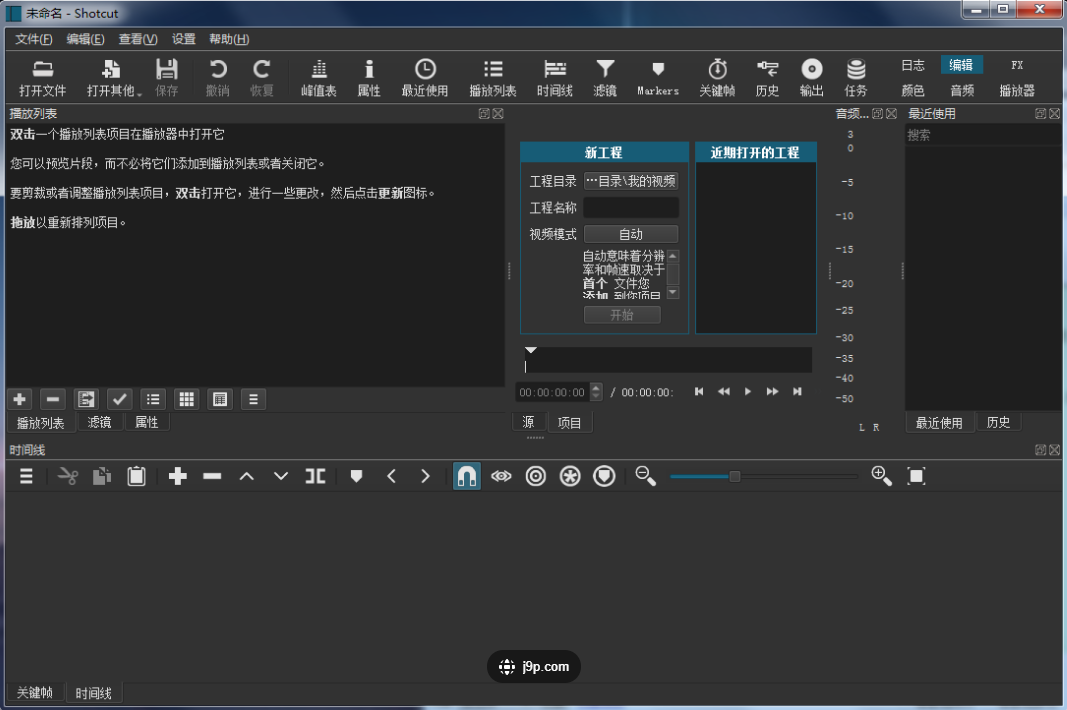
Task: Switch to the Logging (日志) layout
Action: point(913,65)
